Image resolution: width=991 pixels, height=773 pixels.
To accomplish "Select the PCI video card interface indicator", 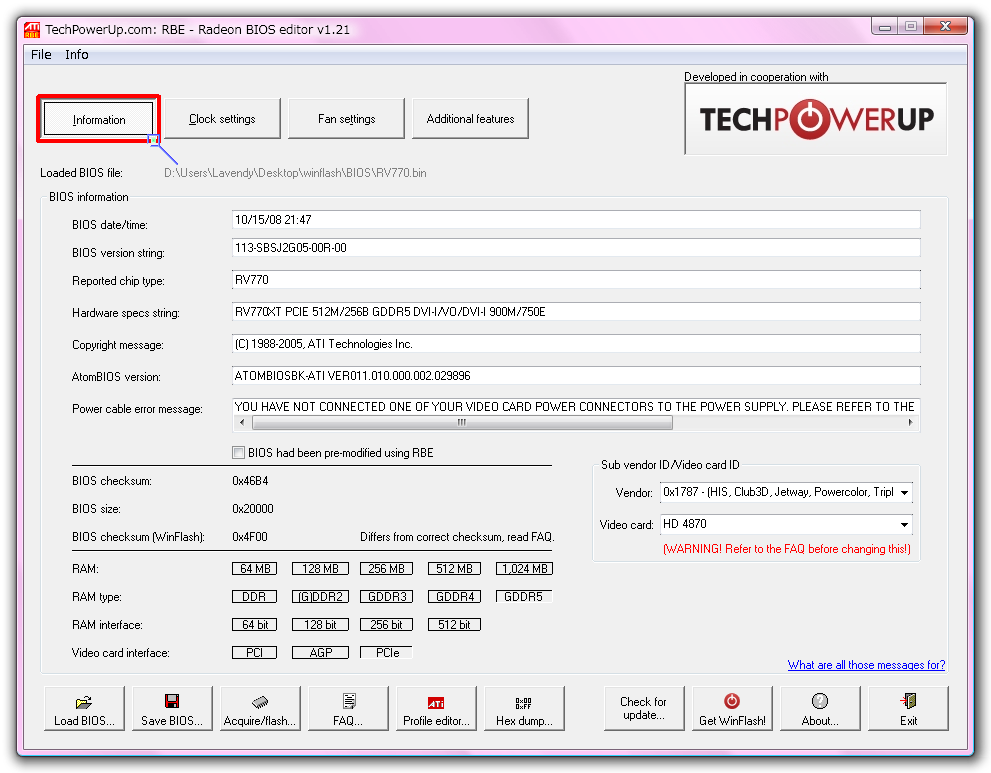I will click(x=255, y=652).
